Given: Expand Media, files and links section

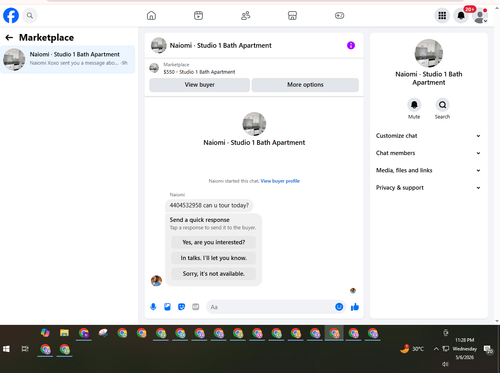Looking at the screenshot, I should pyautogui.click(x=428, y=170).
